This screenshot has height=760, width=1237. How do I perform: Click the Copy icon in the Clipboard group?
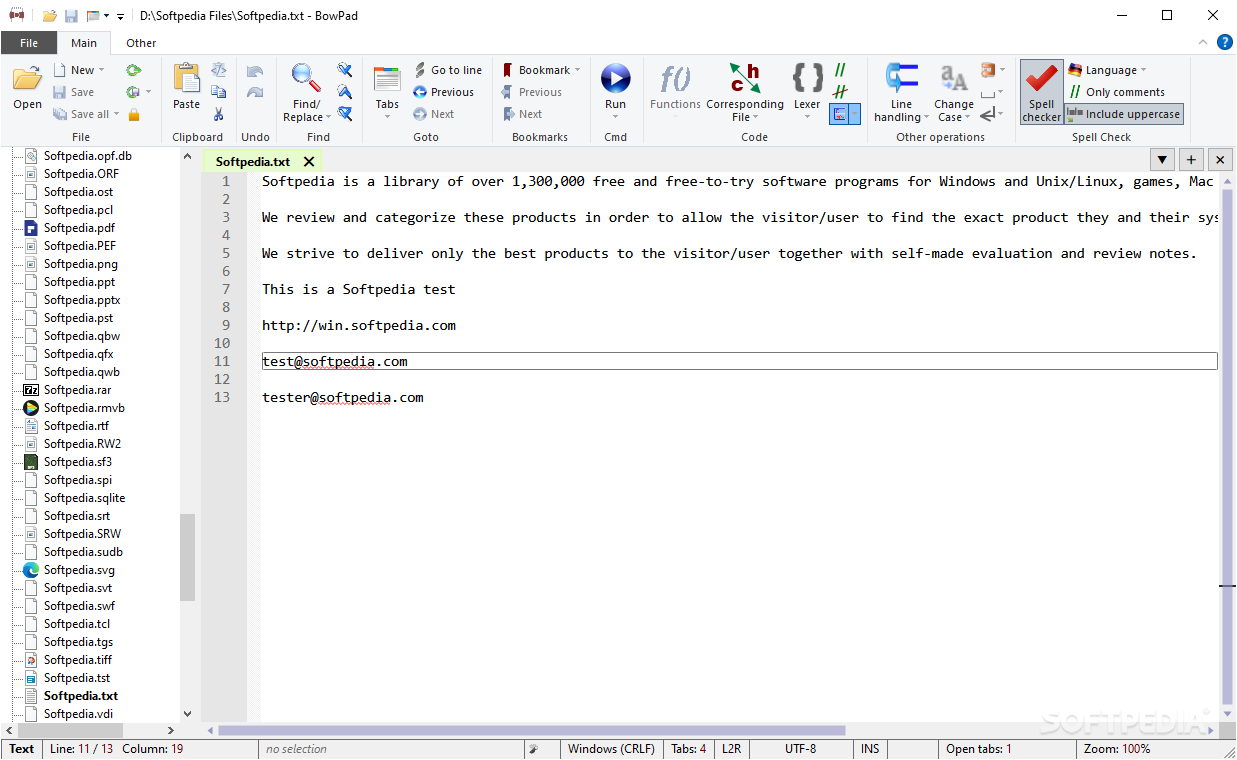218,92
